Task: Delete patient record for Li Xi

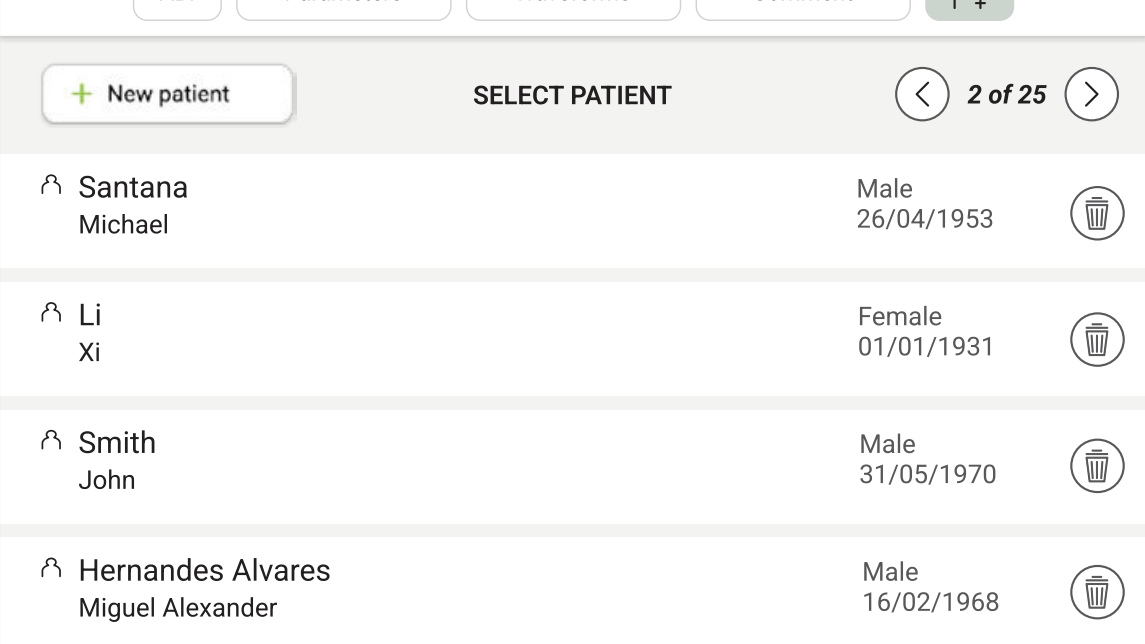Action: coord(1097,340)
